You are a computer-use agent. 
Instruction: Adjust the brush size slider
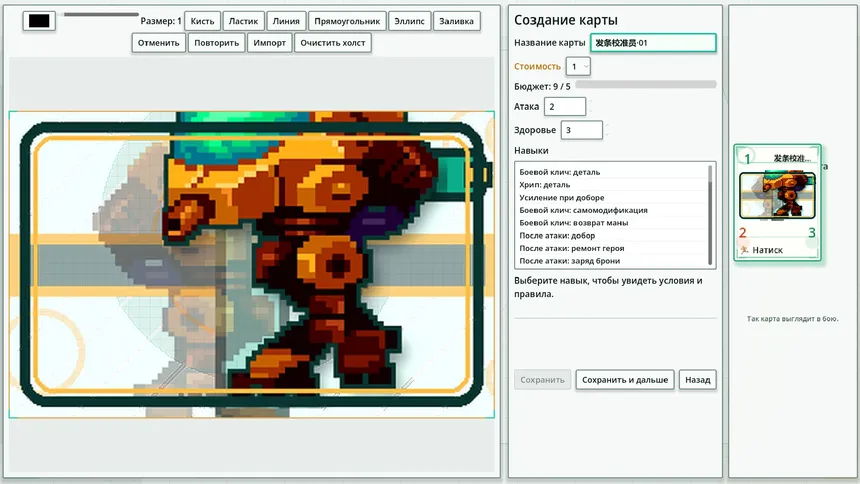pos(101,14)
